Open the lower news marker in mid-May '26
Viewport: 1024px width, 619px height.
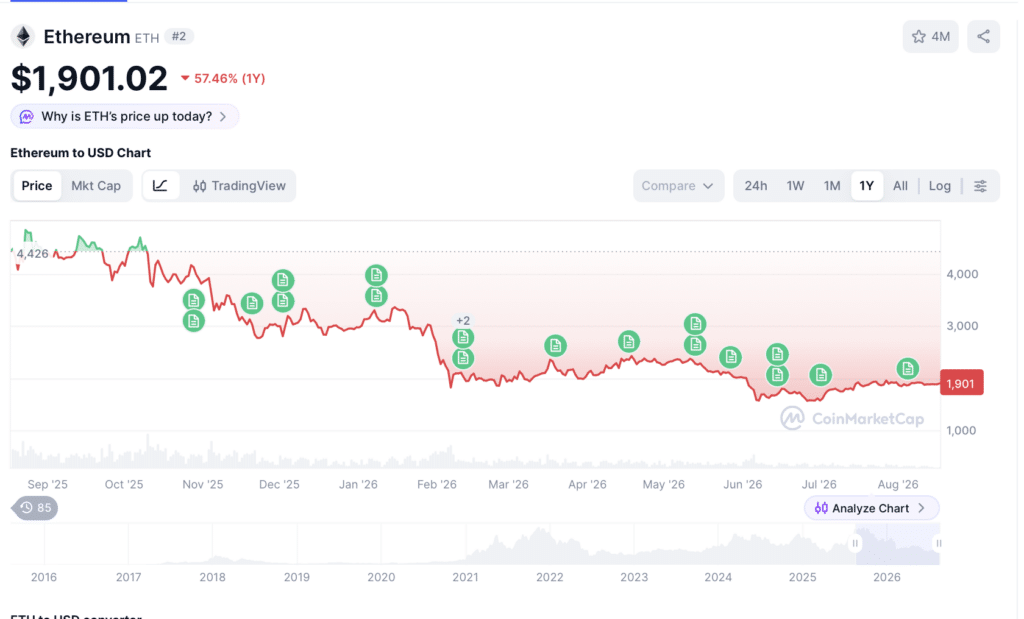pos(695,345)
